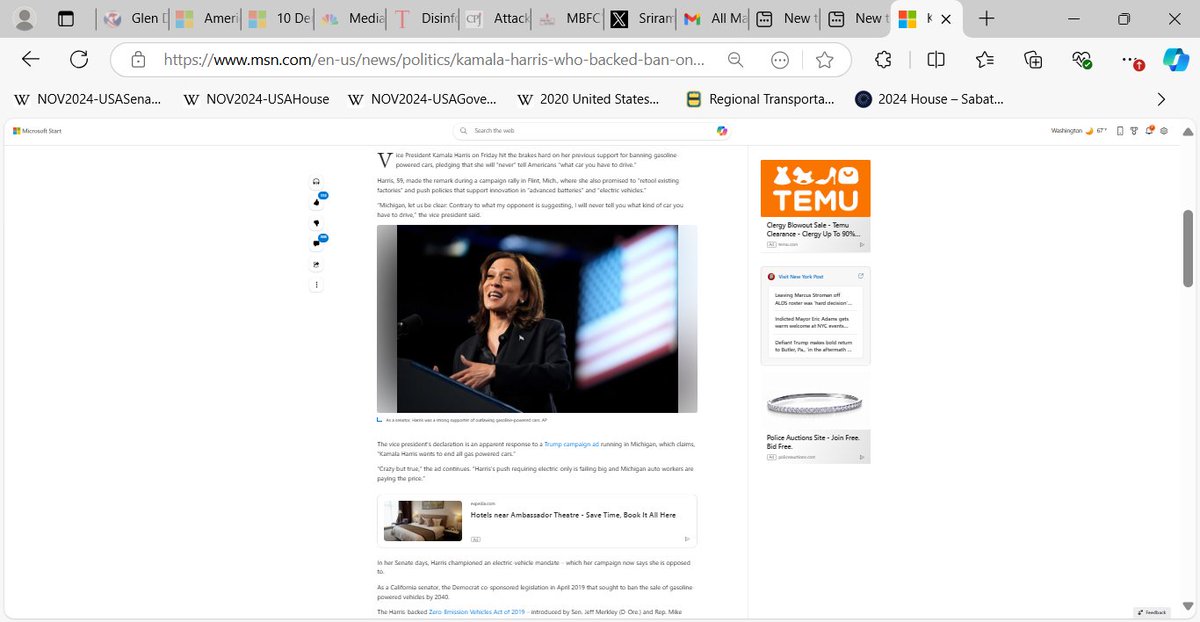Click the Feedback button at page bottom
1200x622 pixels.
[1152, 612]
